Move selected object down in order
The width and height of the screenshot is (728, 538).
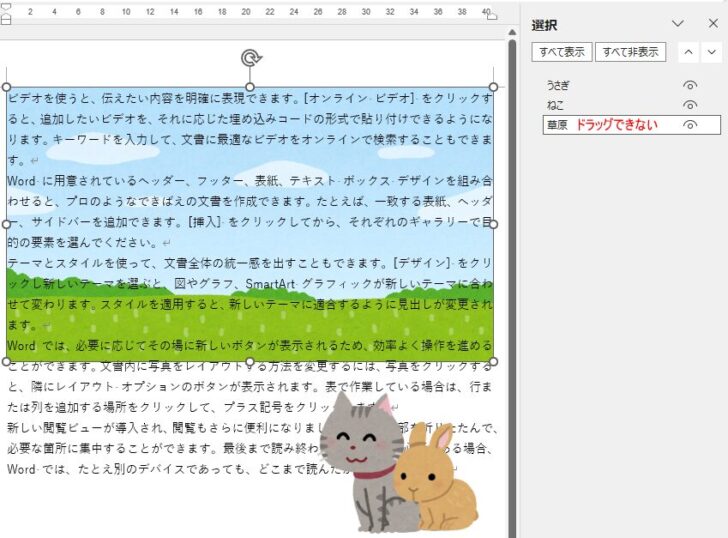coord(712,52)
